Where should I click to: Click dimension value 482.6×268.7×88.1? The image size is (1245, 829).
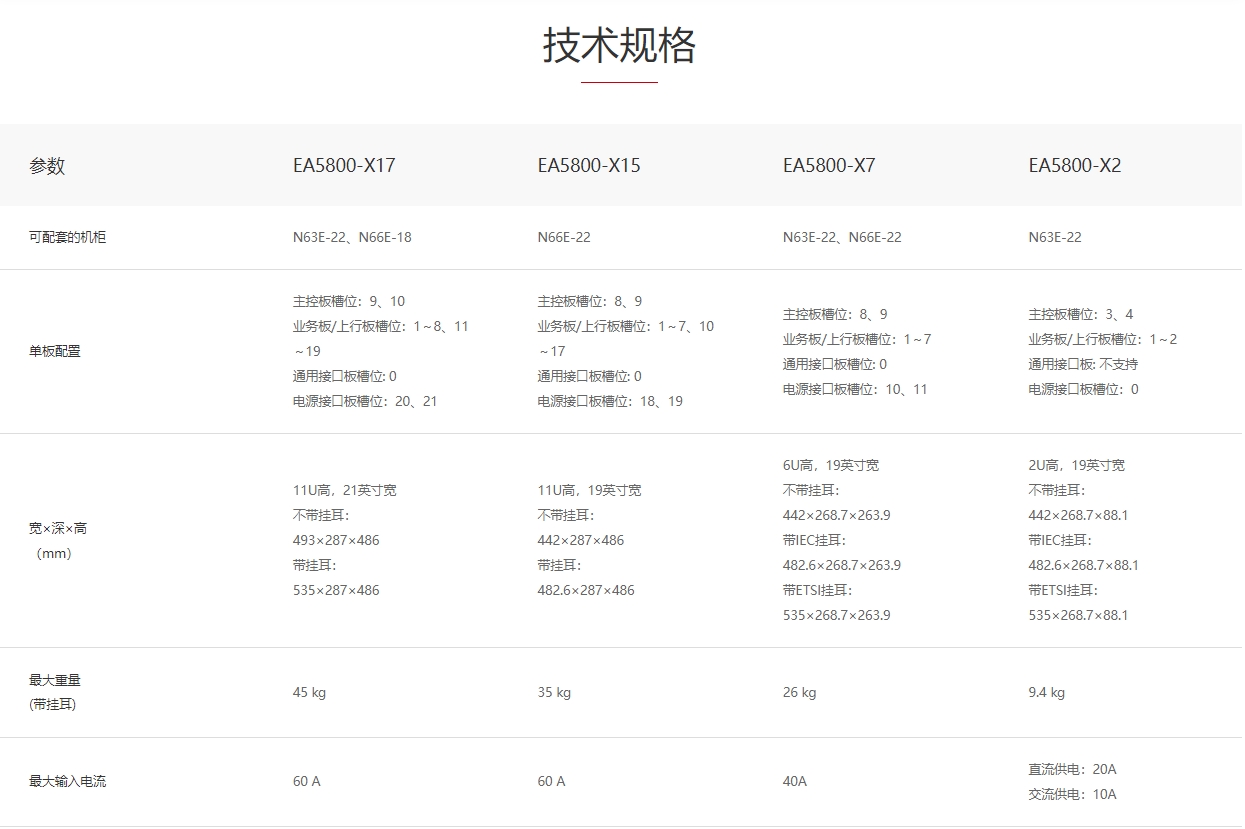[x=1084, y=566]
